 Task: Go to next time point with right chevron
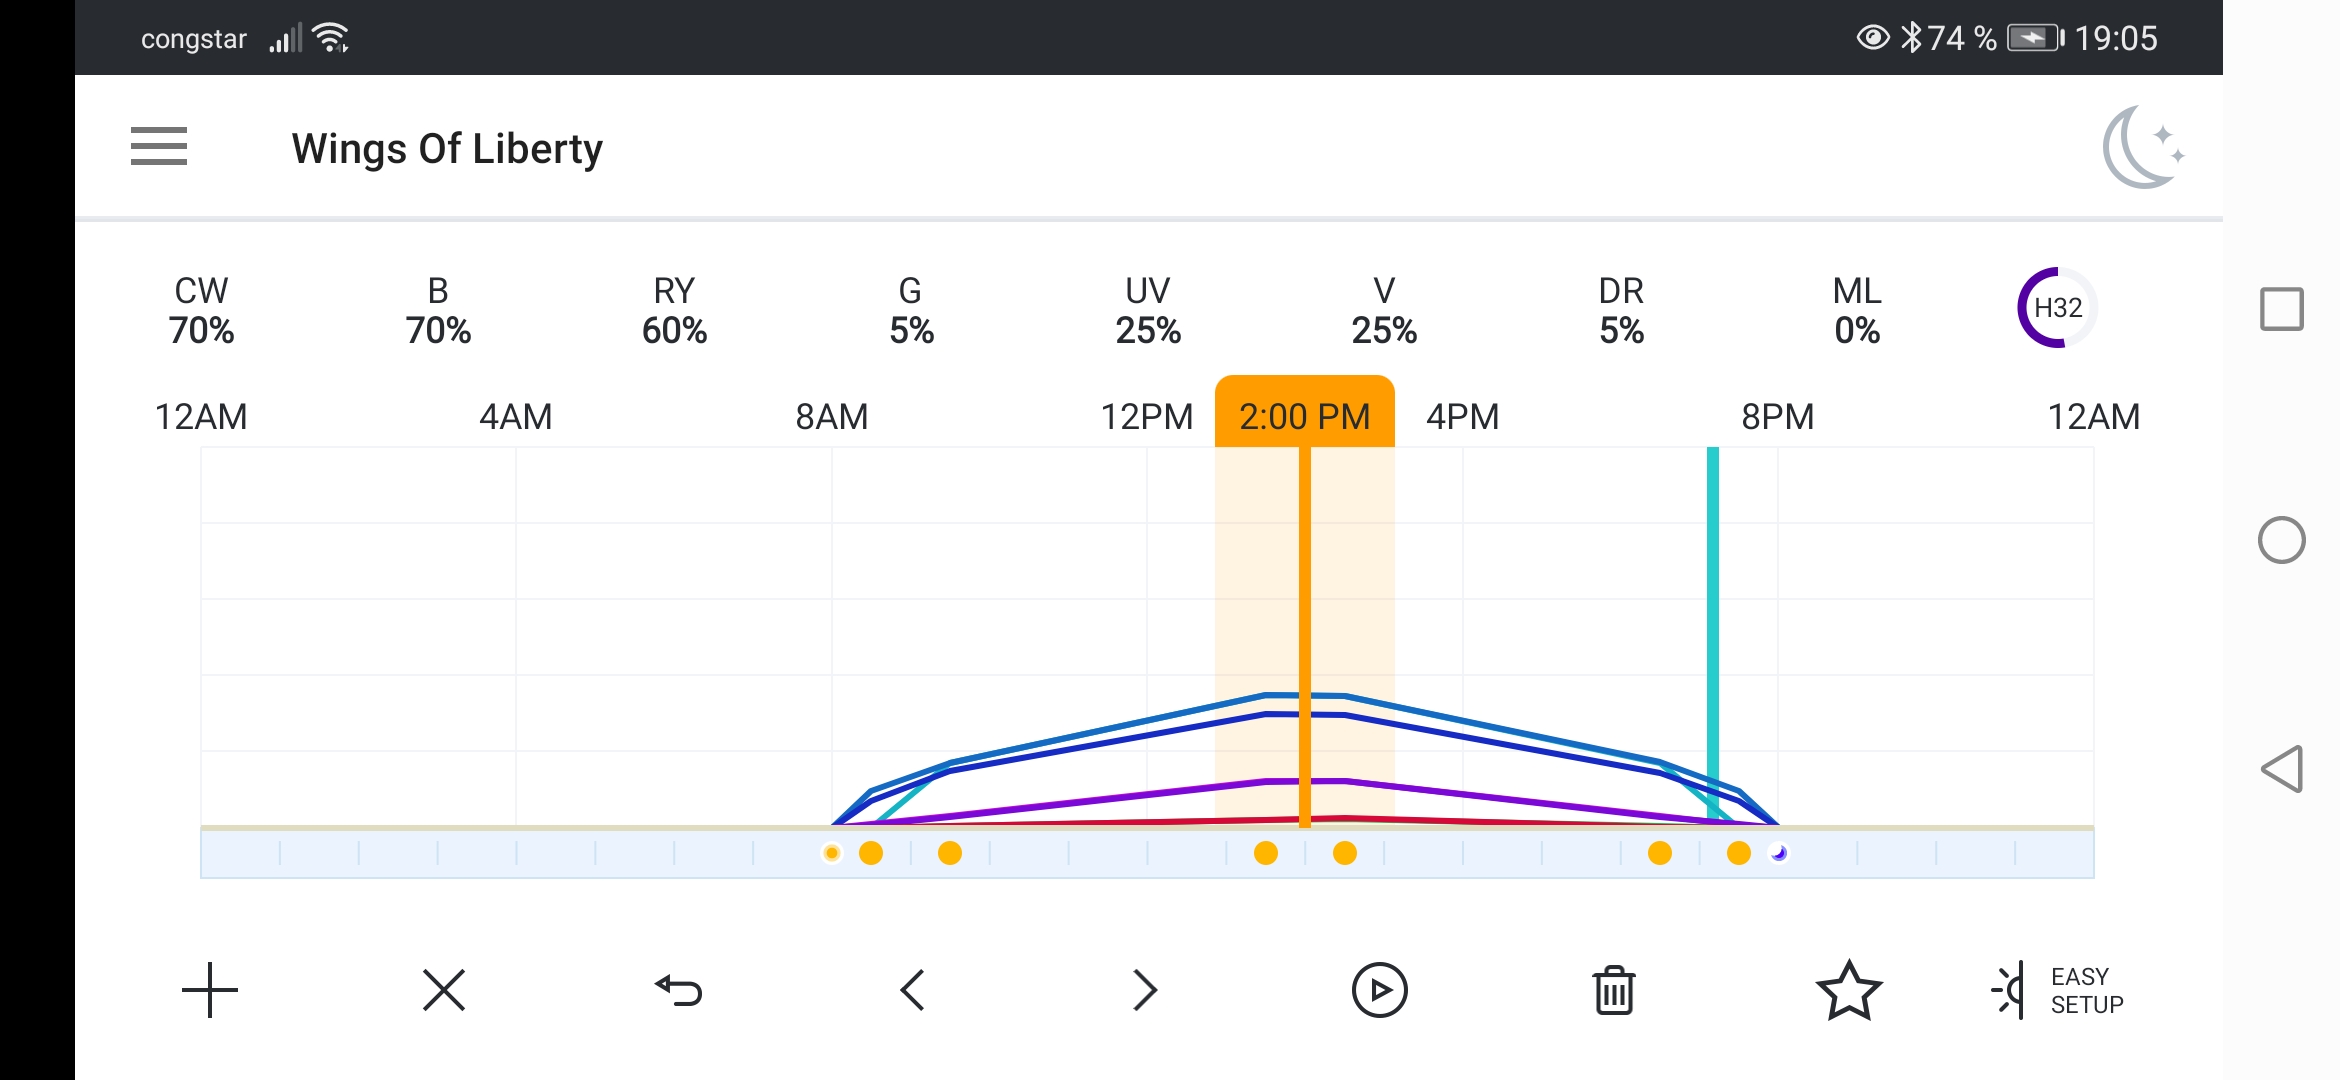tap(1145, 990)
